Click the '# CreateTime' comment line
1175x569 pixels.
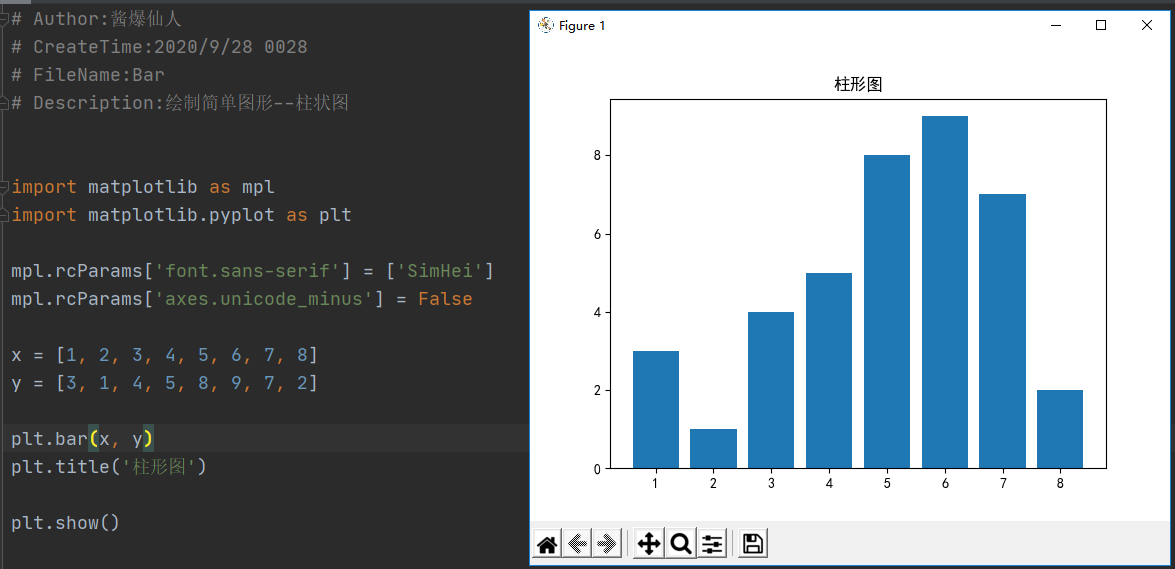[160, 46]
